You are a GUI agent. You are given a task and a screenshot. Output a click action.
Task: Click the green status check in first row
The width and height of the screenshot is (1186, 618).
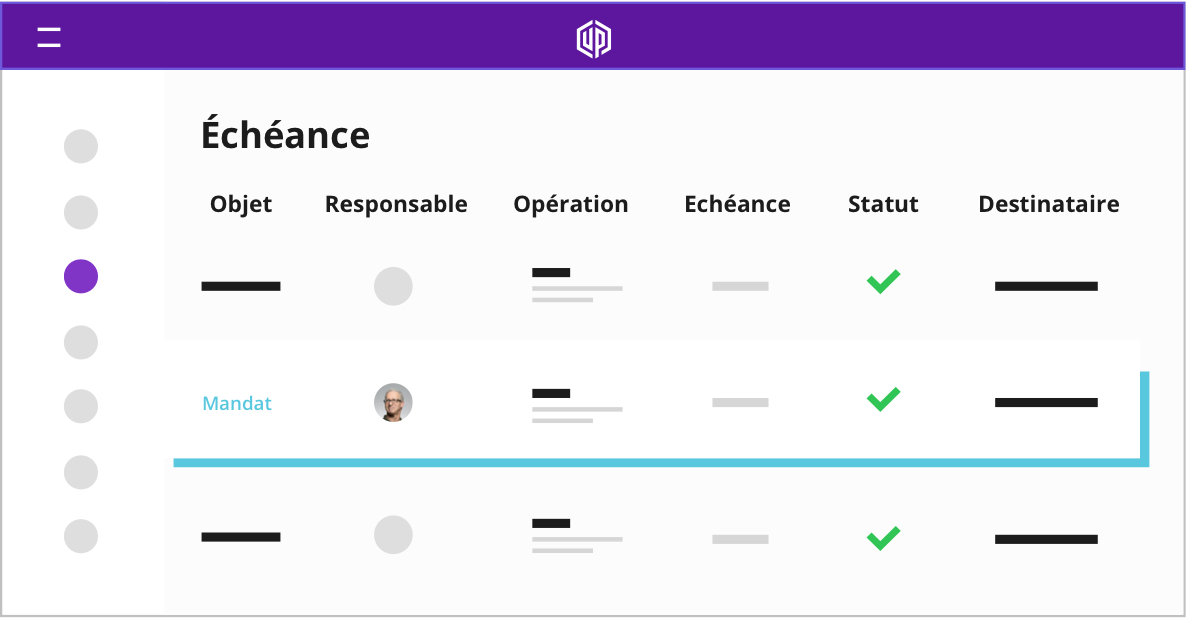click(883, 281)
